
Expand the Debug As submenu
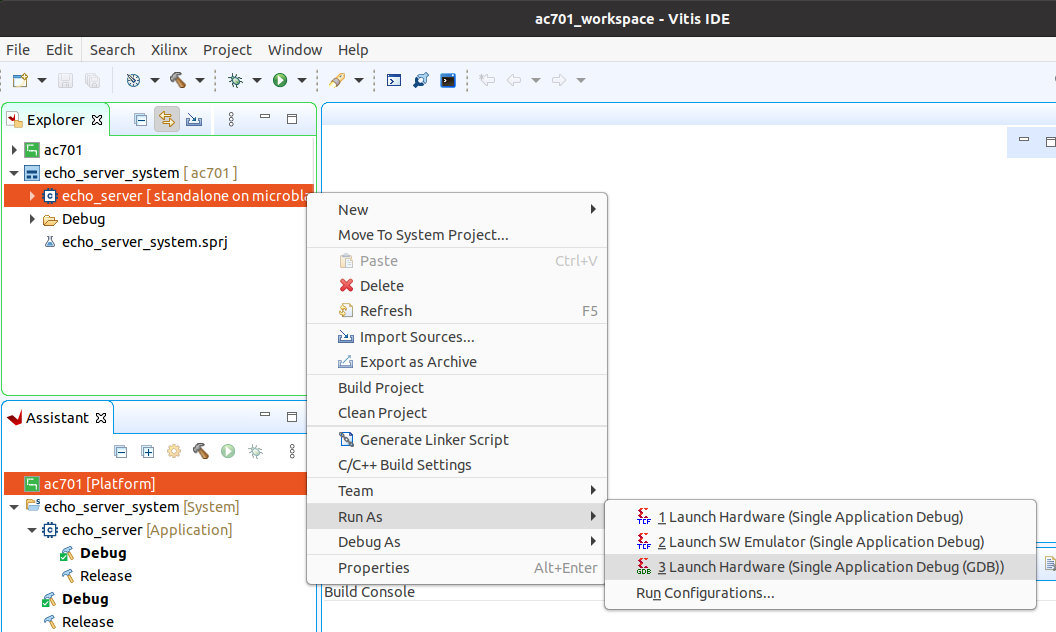click(x=457, y=542)
